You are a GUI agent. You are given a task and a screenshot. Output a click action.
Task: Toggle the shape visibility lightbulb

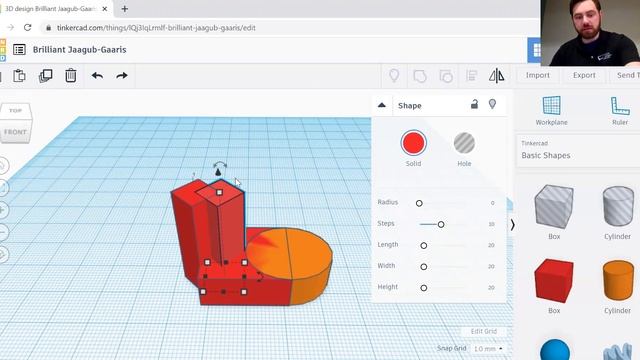point(492,104)
